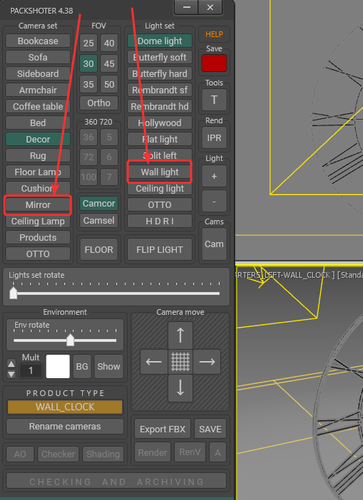The height and width of the screenshot is (500, 363).
Task: Start IPR render
Action: click(214, 138)
